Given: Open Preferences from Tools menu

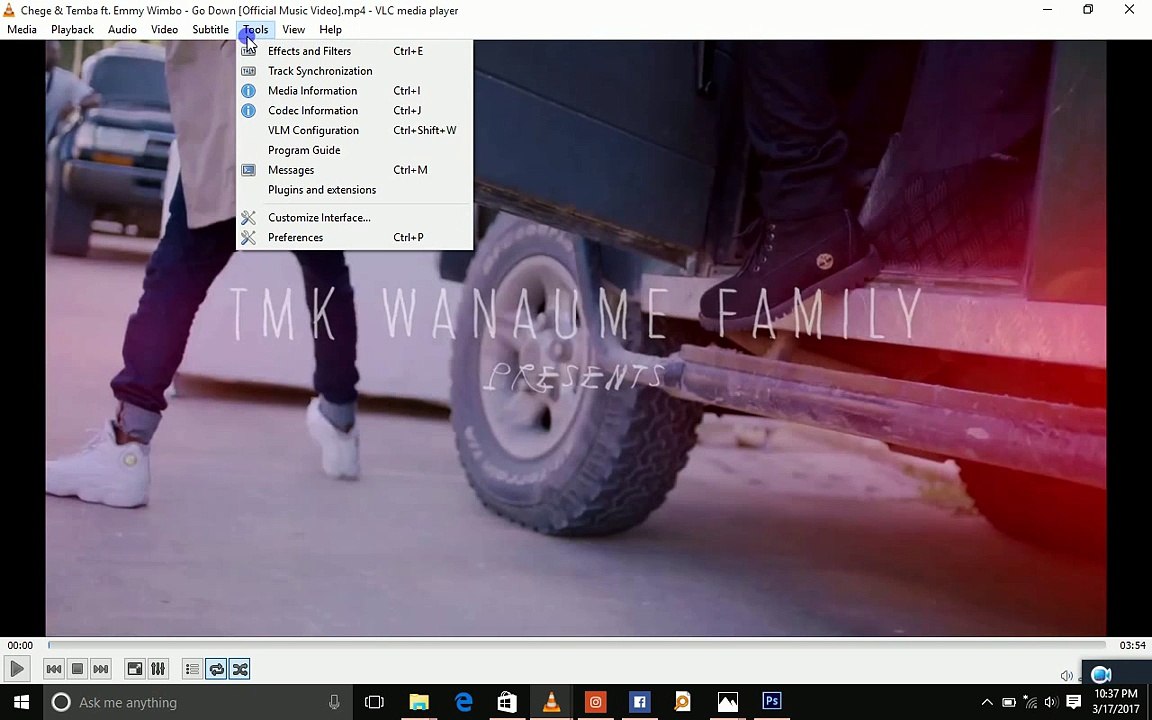Looking at the screenshot, I should coord(354,237).
